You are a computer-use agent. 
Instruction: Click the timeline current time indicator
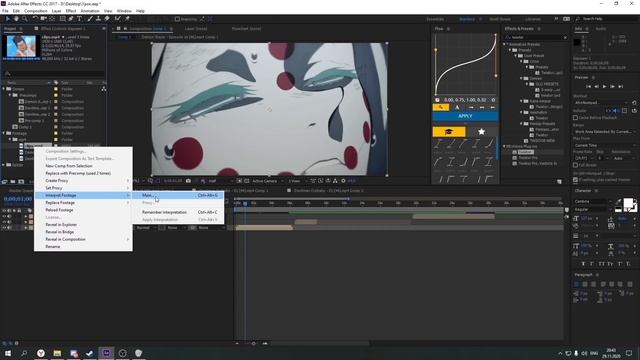coord(245,203)
